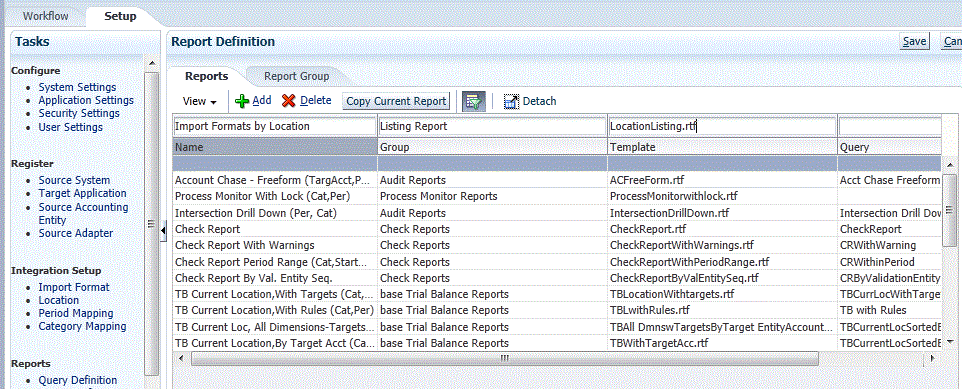
Task: Open Category Mapping link
Action: tap(82, 326)
